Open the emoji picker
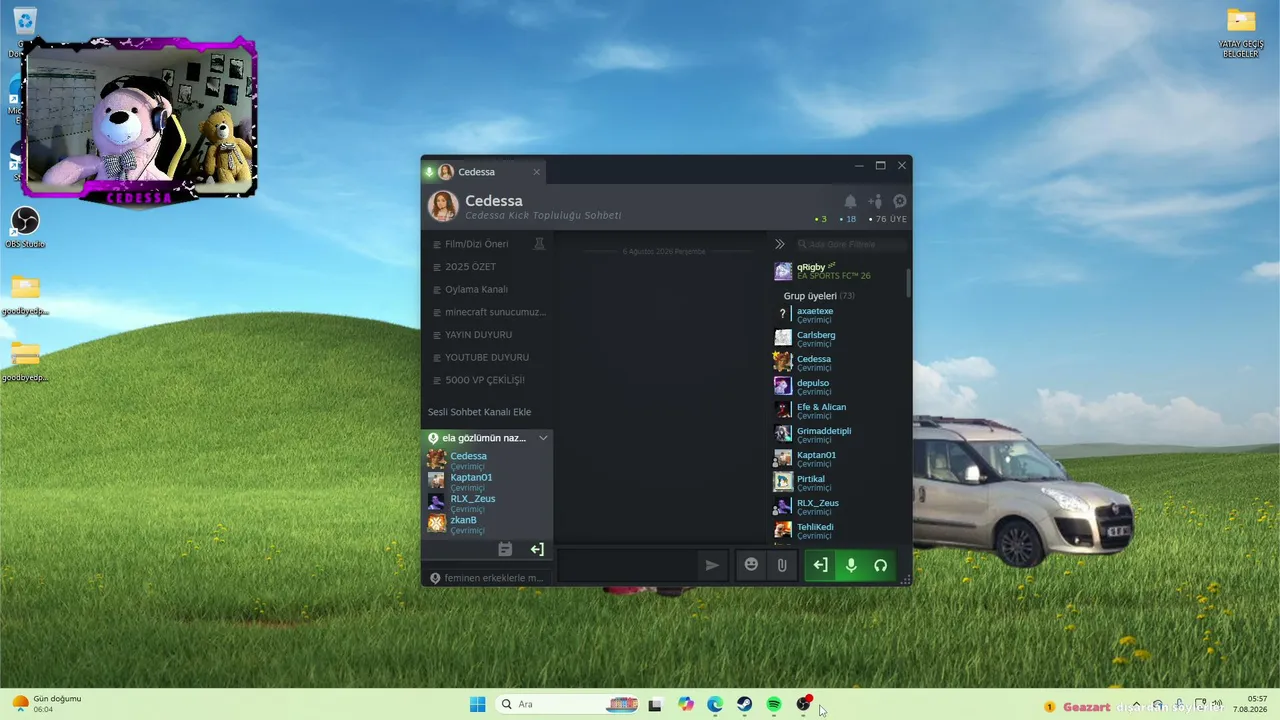This screenshot has width=1280, height=720. pyautogui.click(x=751, y=565)
